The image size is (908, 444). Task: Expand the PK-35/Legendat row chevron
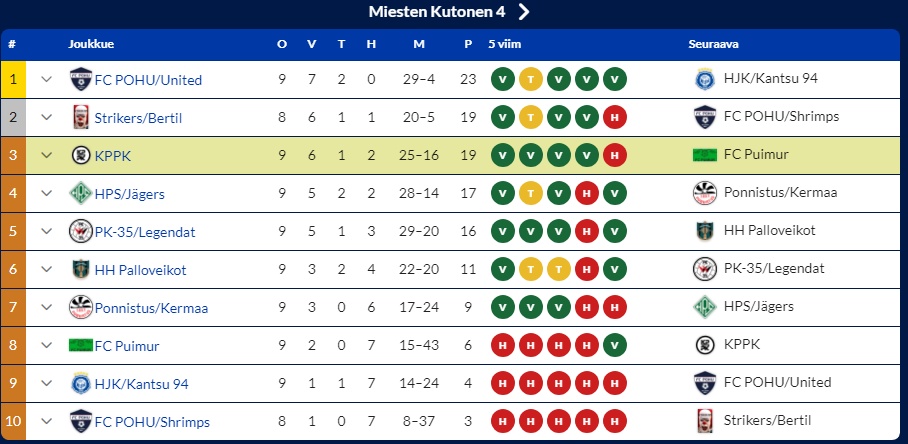(x=47, y=232)
